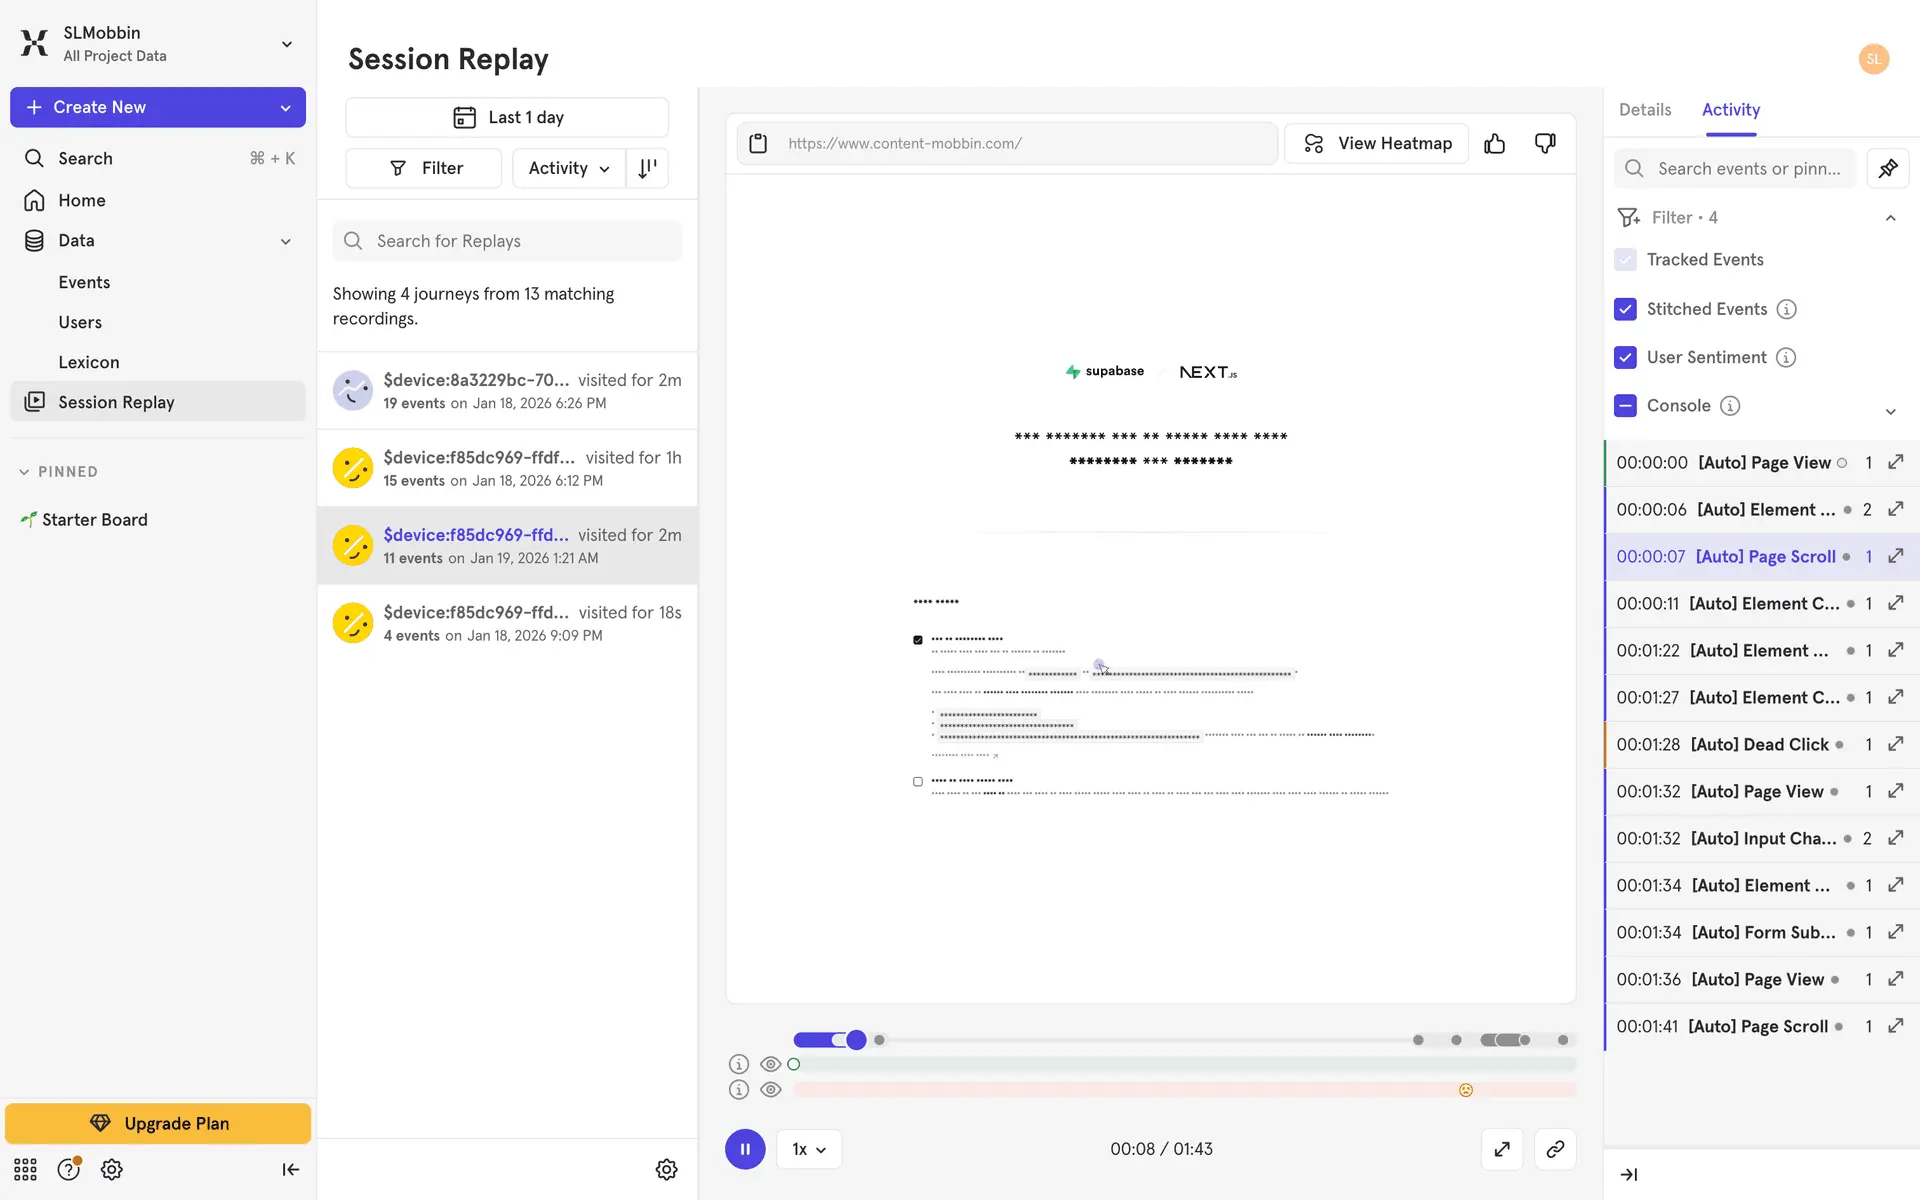Image resolution: width=1920 pixels, height=1200 pixels.
Task: Uncheck Stitched Events checkbox
Action: coord(1625,309)
